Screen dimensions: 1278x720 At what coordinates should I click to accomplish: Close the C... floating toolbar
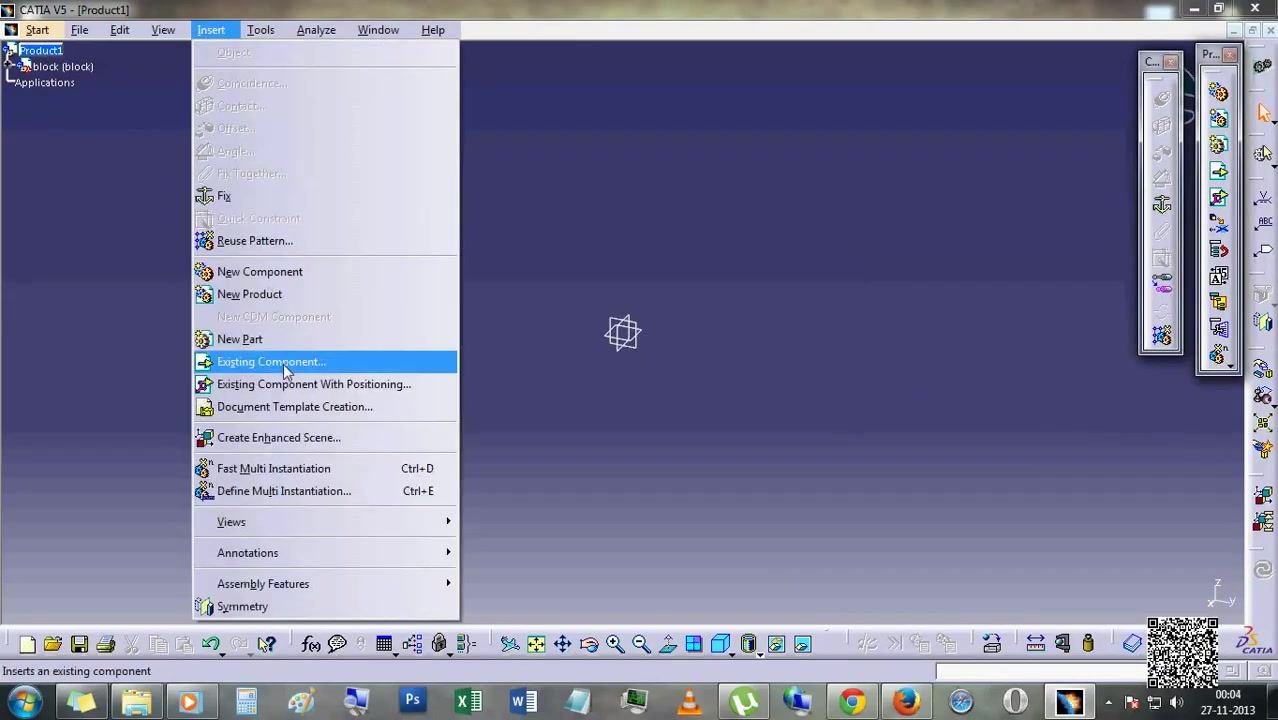click(x=1171, y=62)
